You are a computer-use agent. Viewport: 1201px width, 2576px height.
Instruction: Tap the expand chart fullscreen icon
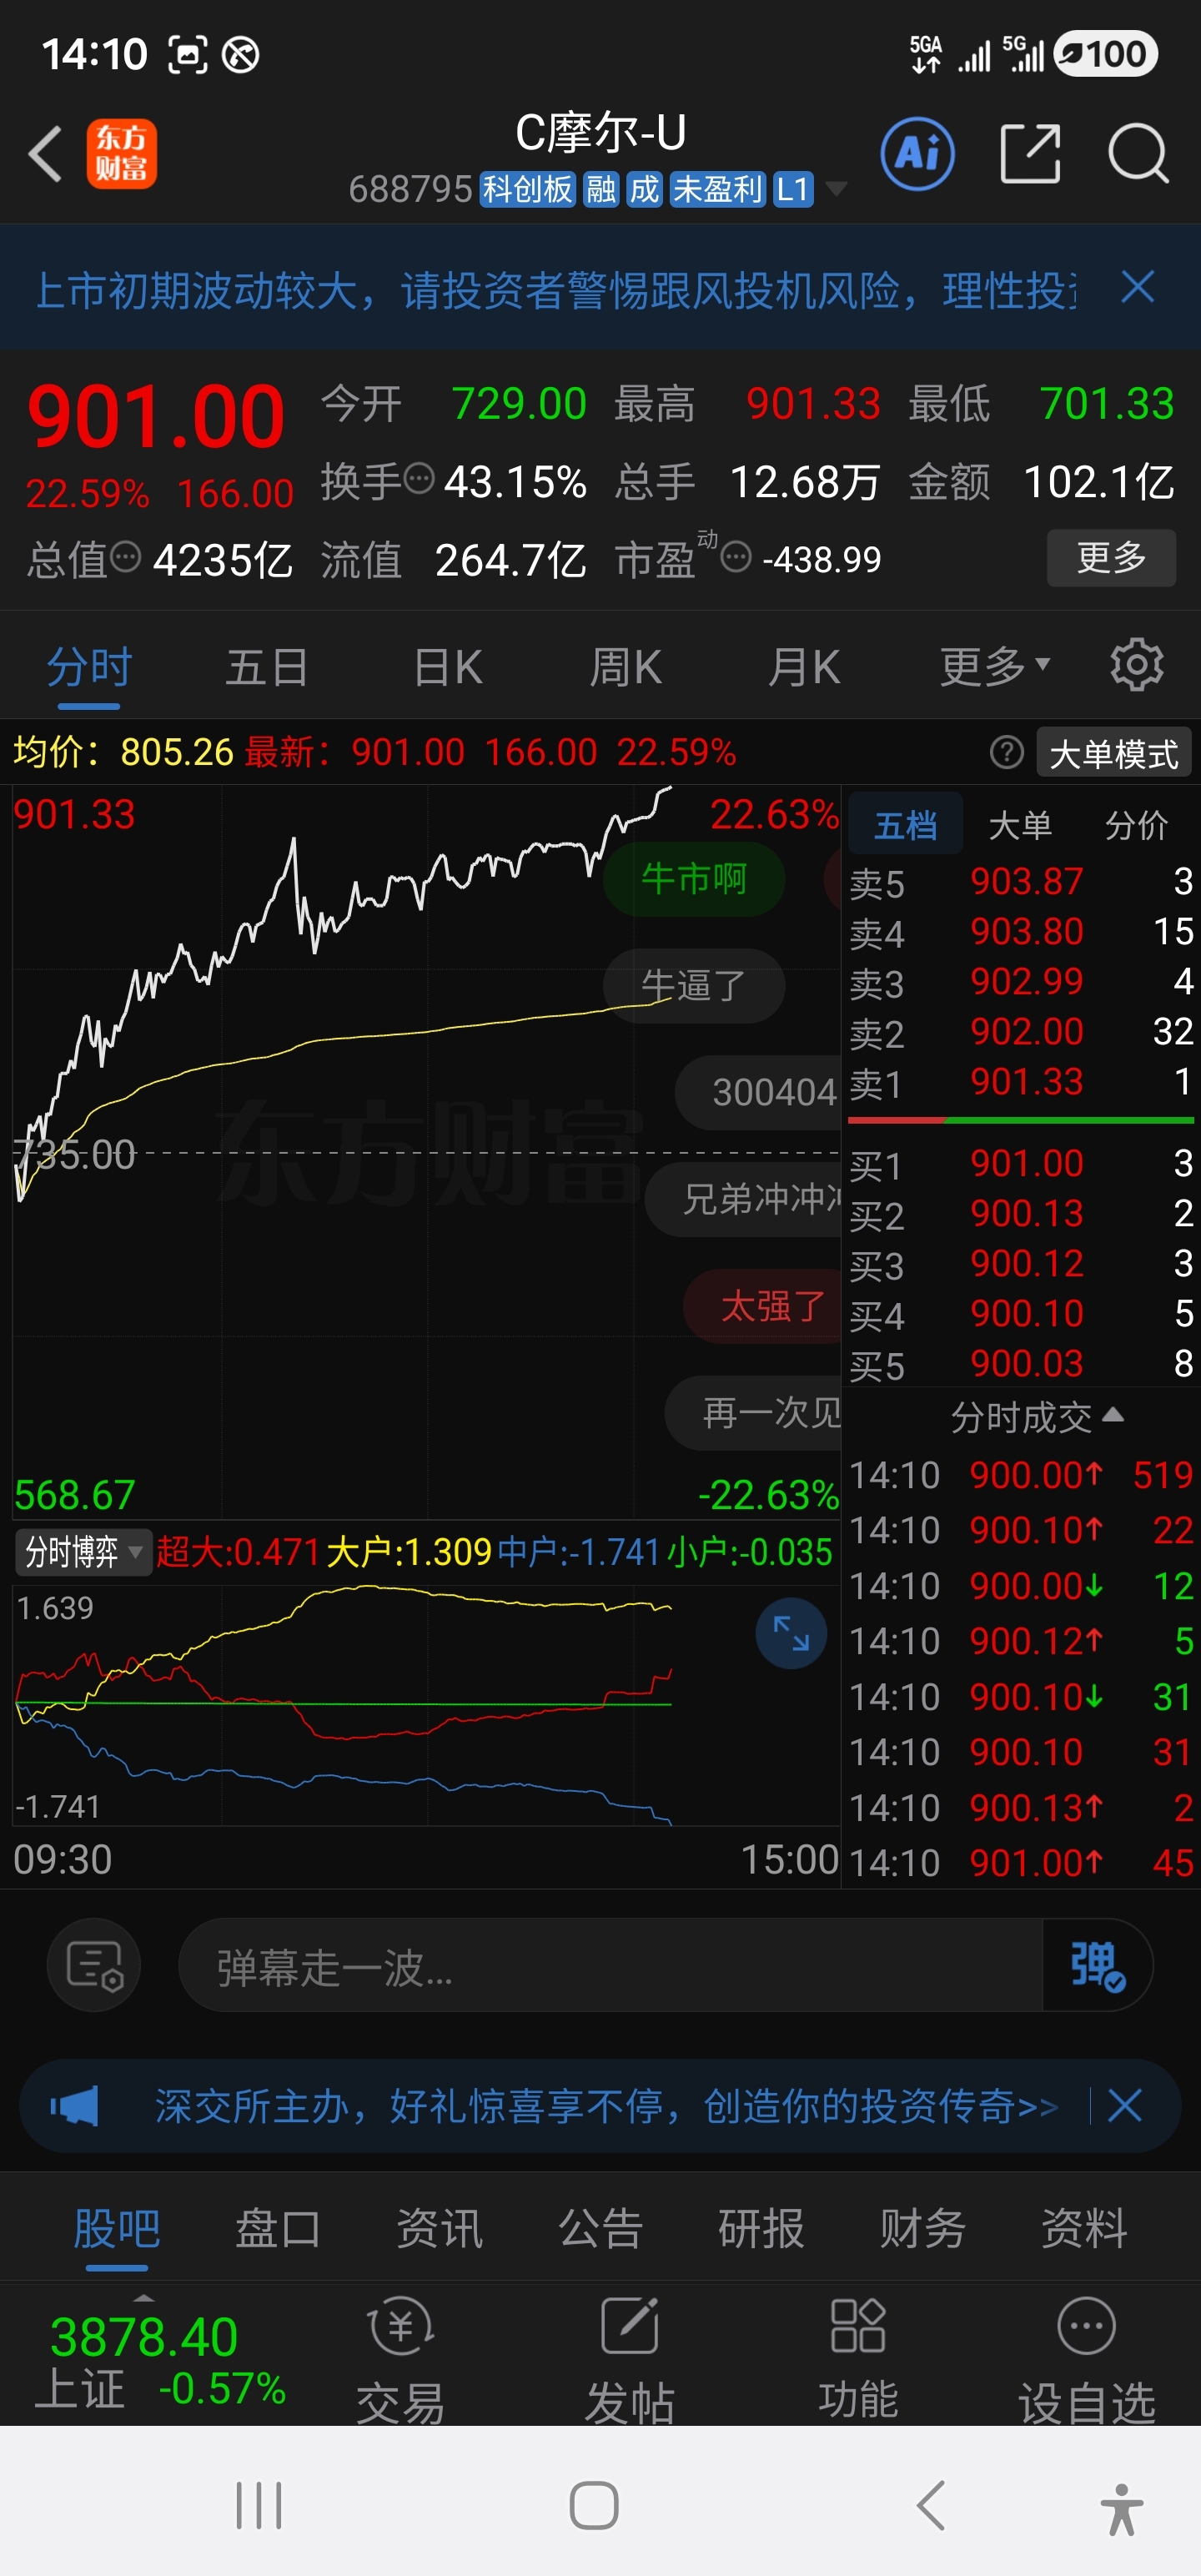tap(791, 1634)
